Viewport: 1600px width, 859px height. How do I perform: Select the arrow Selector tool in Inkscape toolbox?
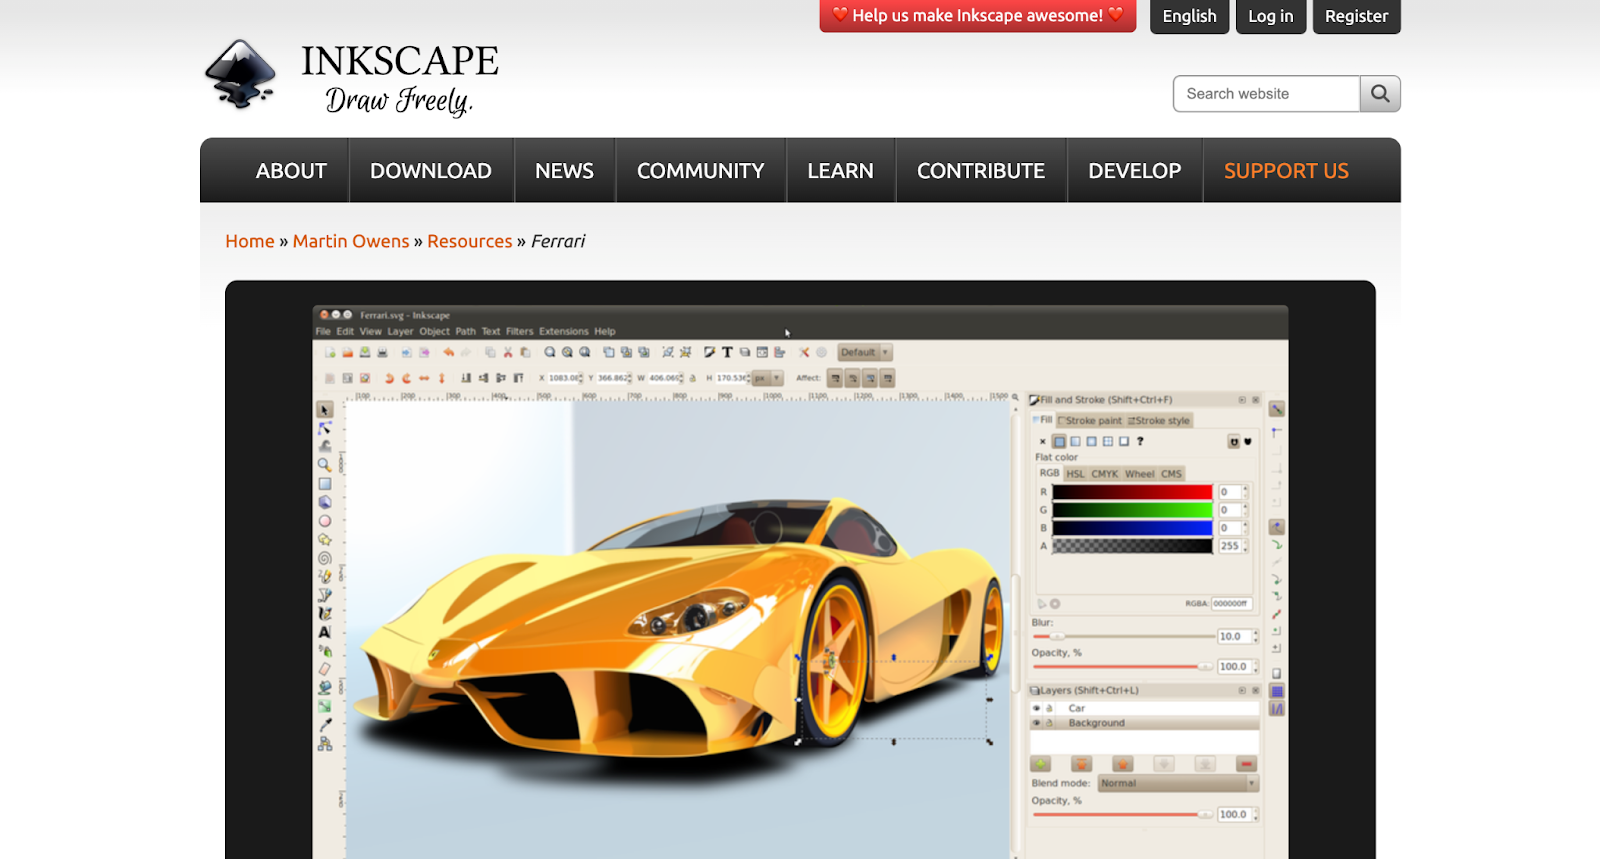point(325,410)
